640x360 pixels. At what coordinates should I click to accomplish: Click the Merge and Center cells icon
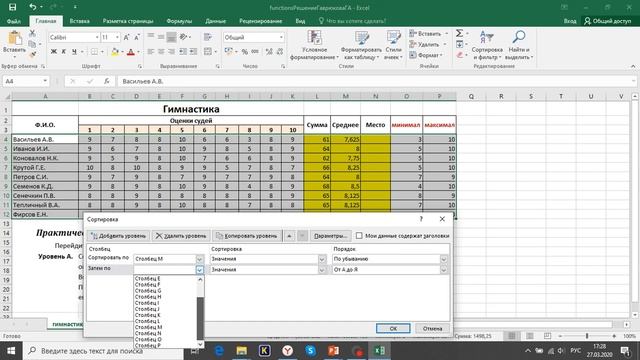pyautogui.click(x=208, y=51)
